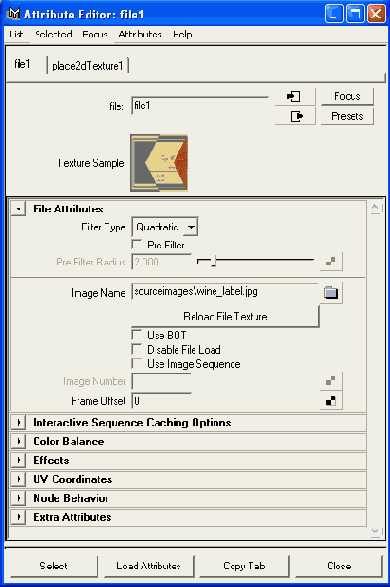Minimize the Attribute Editor window
Viewport: 390px width, 587px height.
click(x=334, y=14)
